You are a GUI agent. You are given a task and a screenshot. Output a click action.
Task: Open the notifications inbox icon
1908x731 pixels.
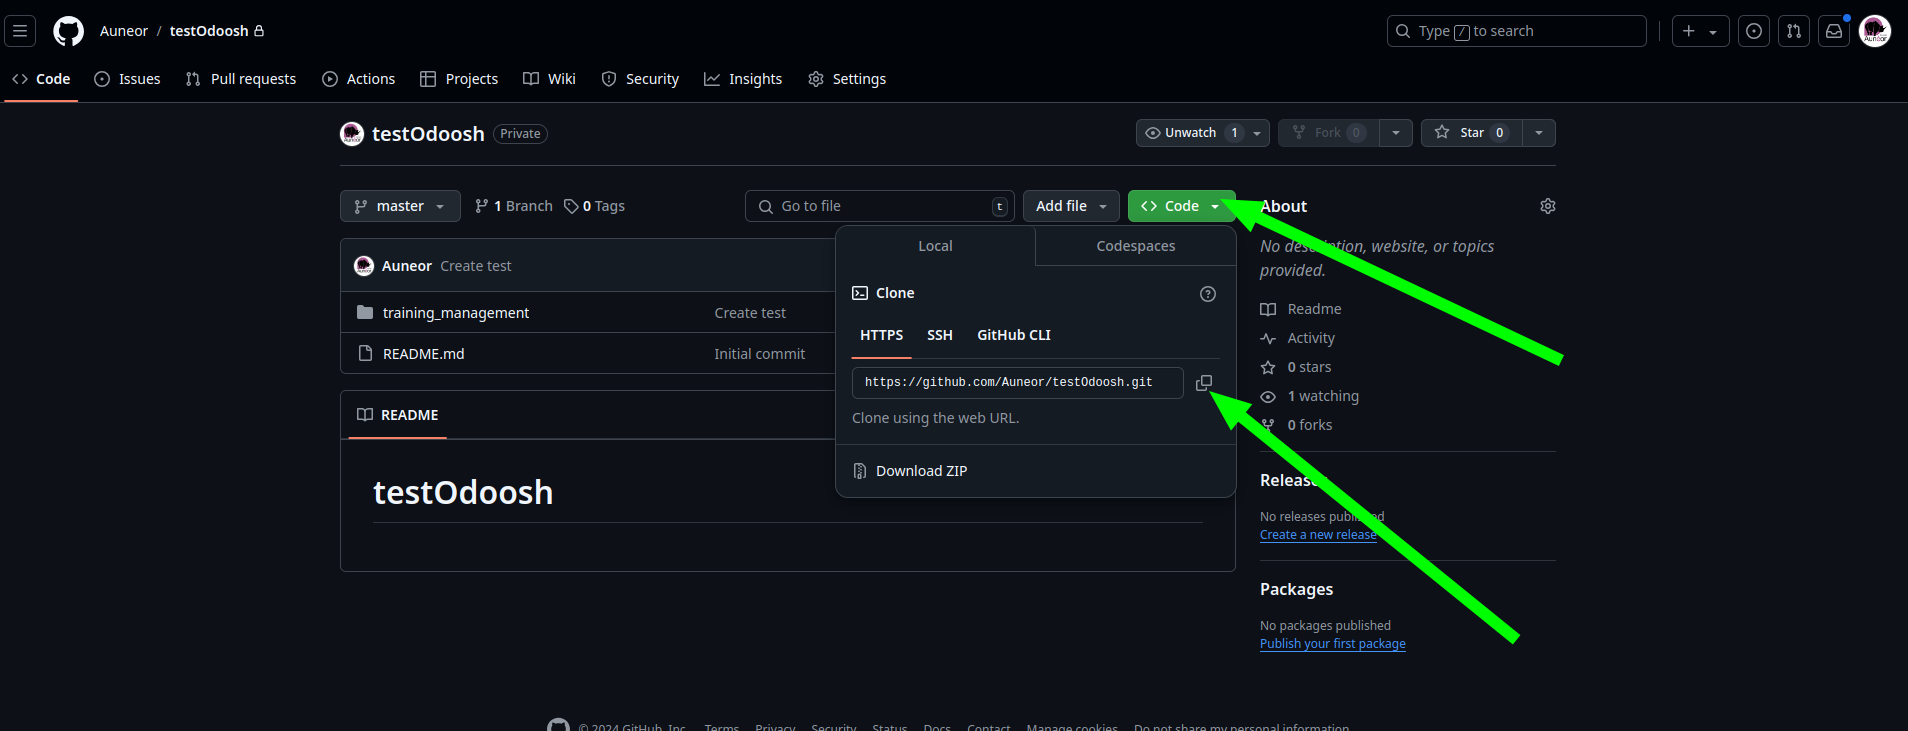[1833, 31]
